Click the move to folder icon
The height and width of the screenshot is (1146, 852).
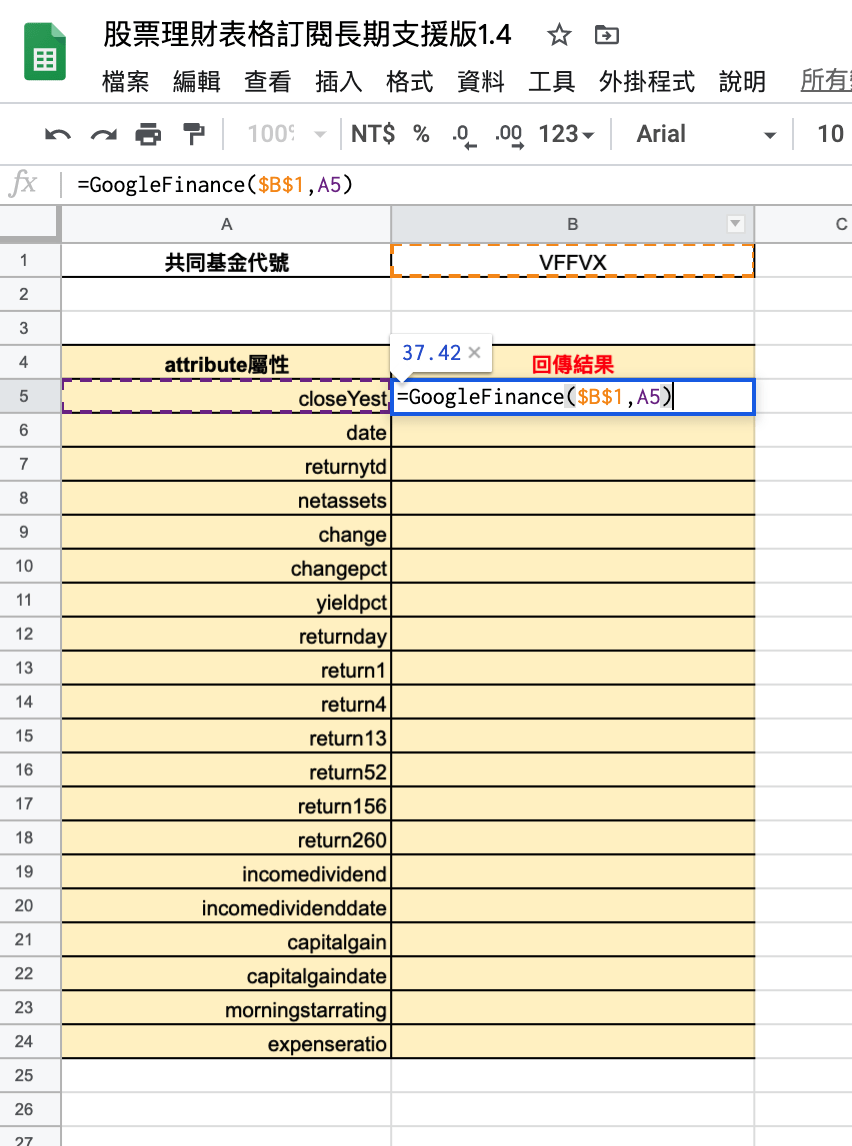(605, 34)
